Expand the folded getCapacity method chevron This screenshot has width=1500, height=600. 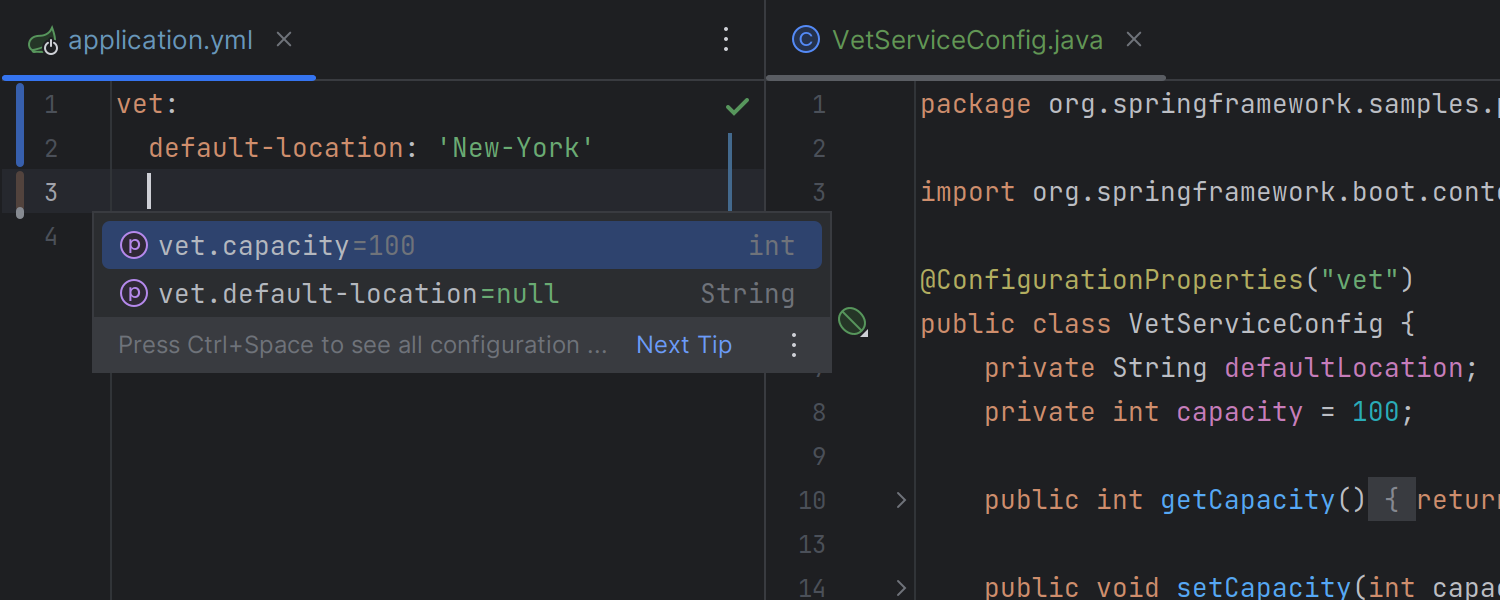click(901, 500)
